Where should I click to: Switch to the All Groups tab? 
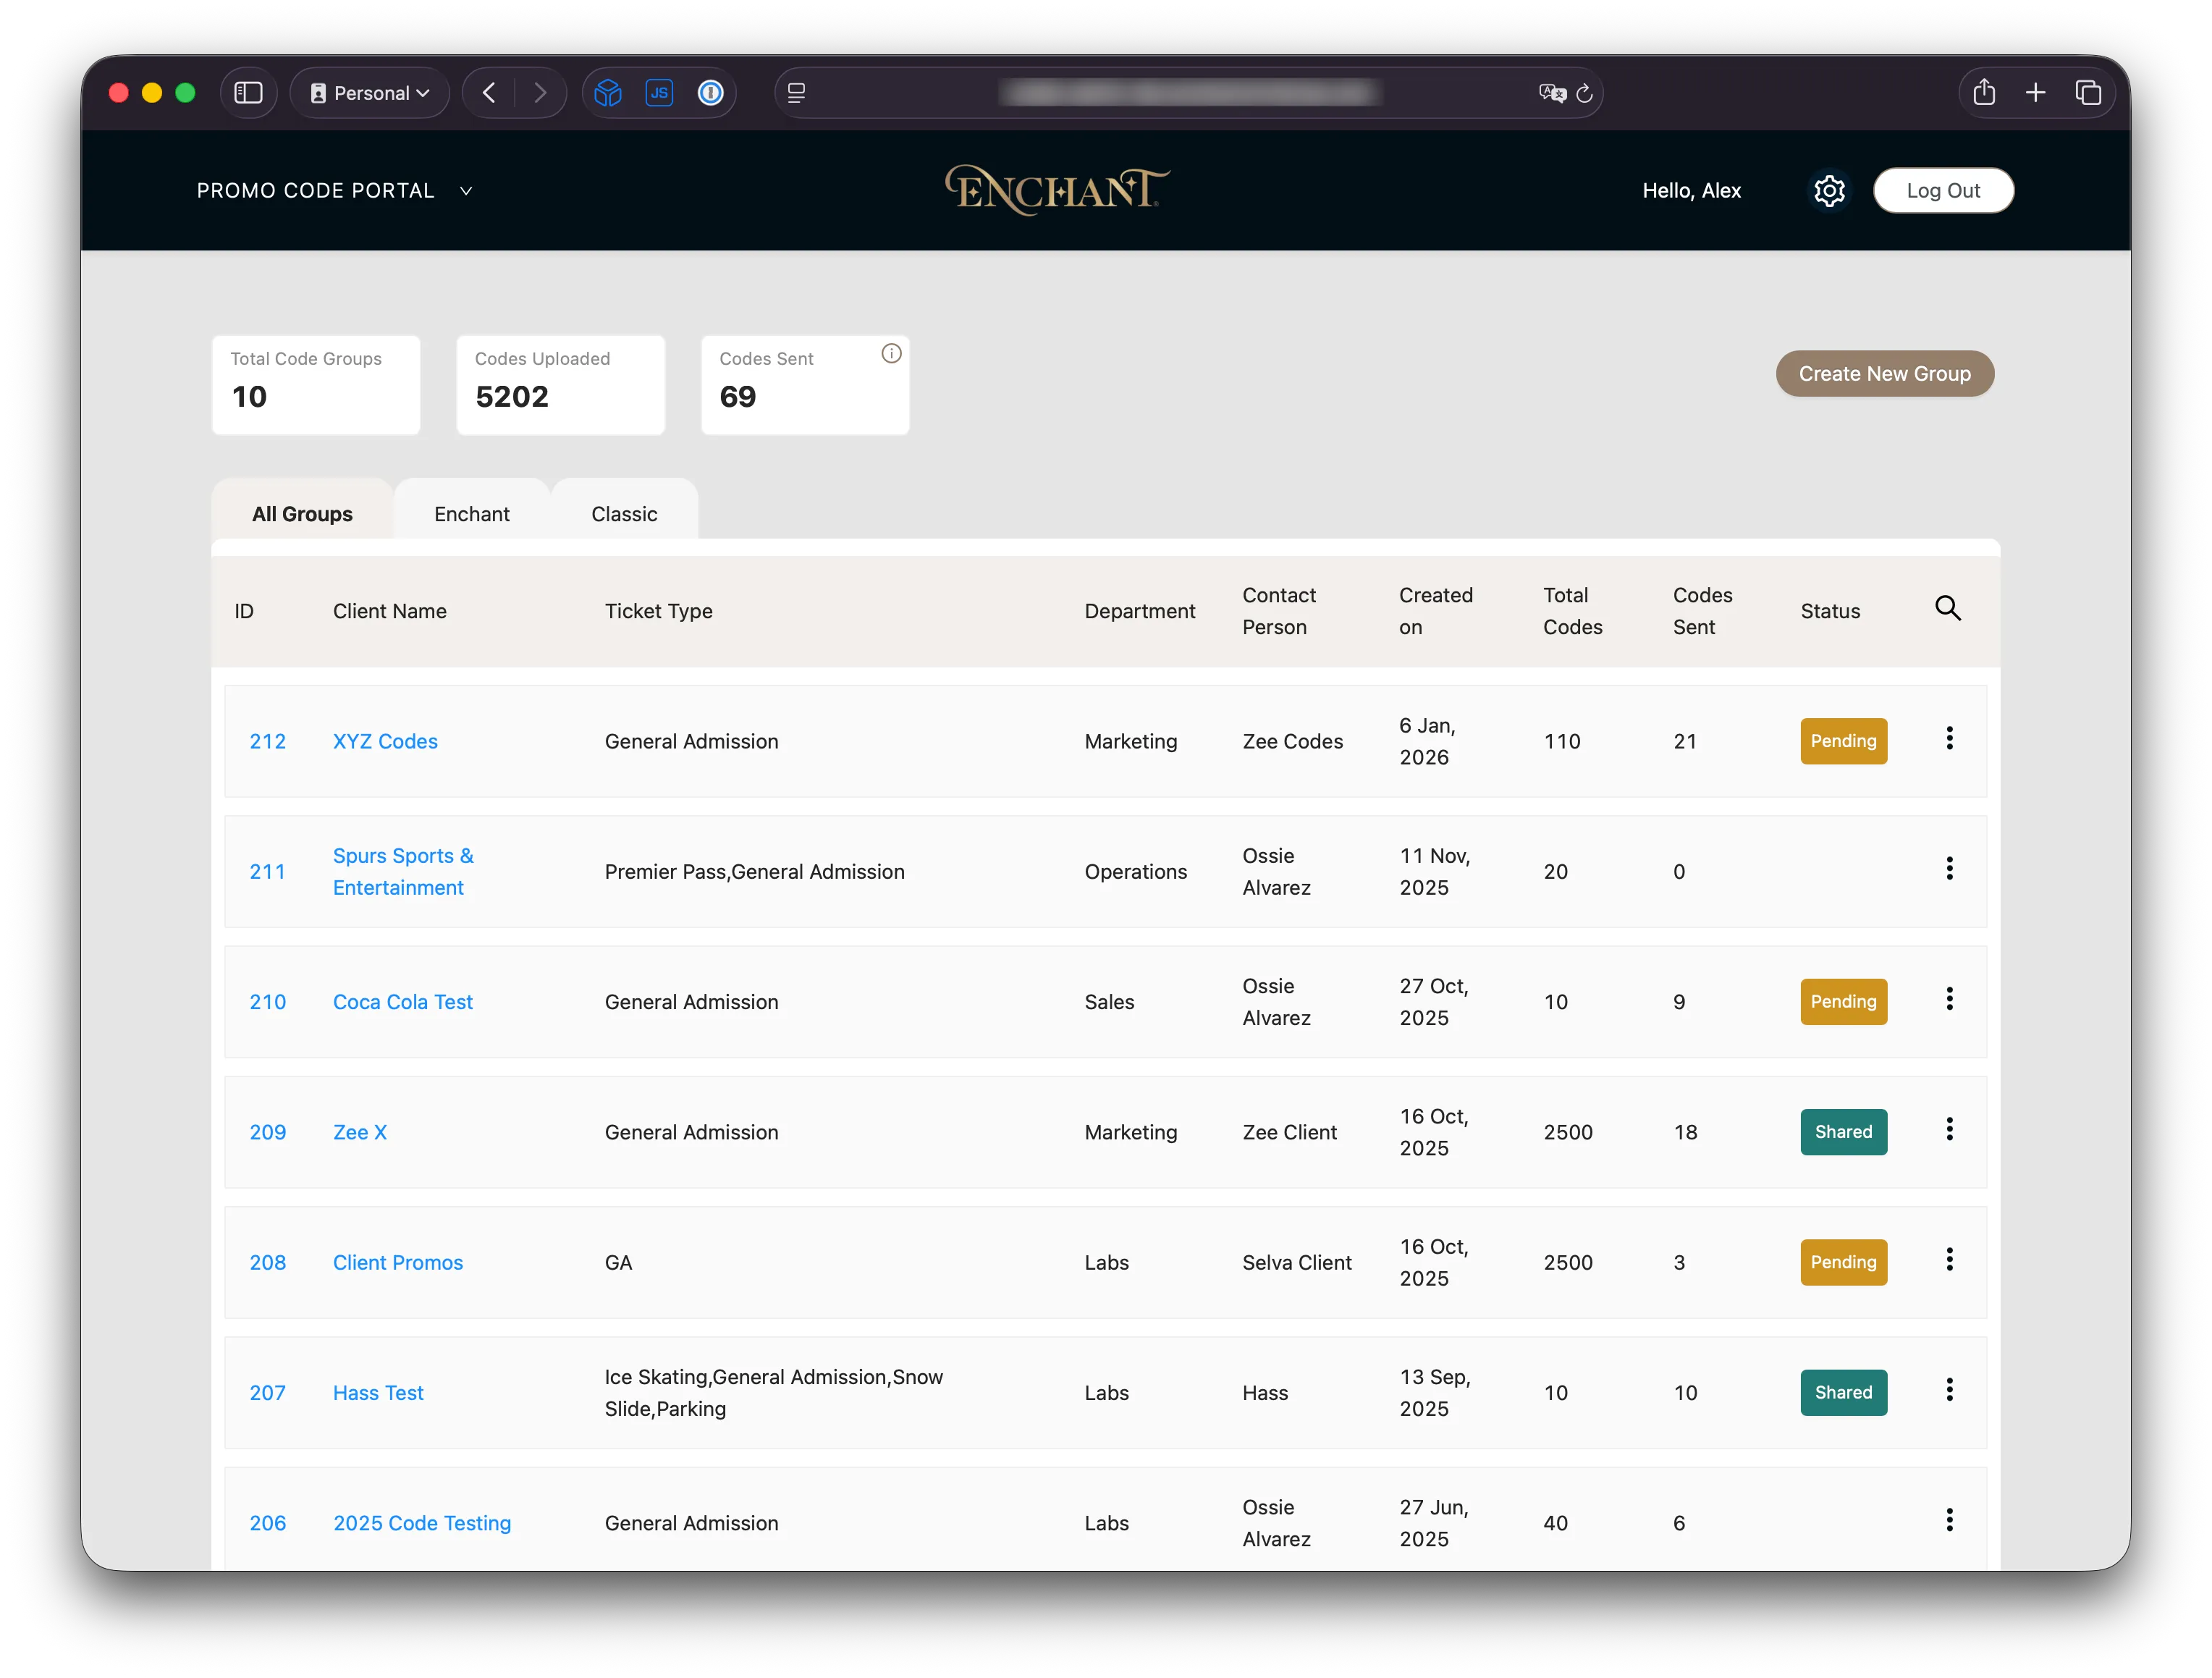click(x=302, y=514)
